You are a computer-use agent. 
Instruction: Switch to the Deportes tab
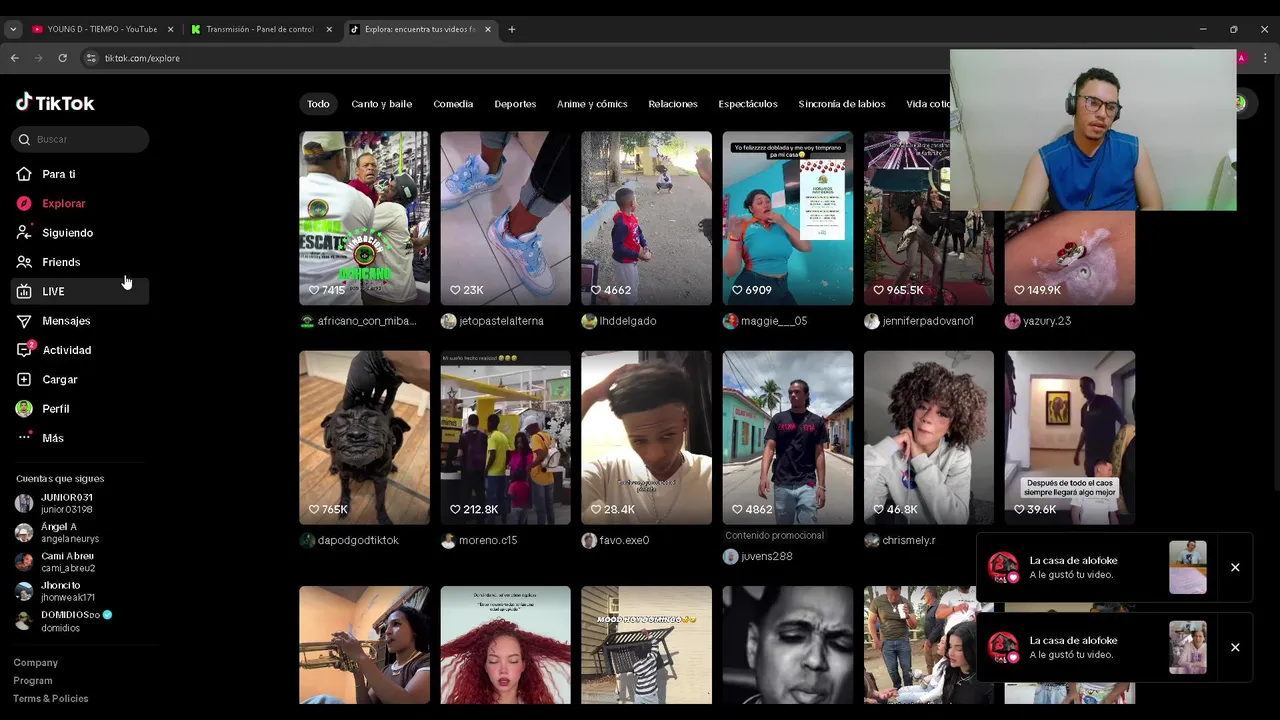pyautogui.click(x=515, y=104)
